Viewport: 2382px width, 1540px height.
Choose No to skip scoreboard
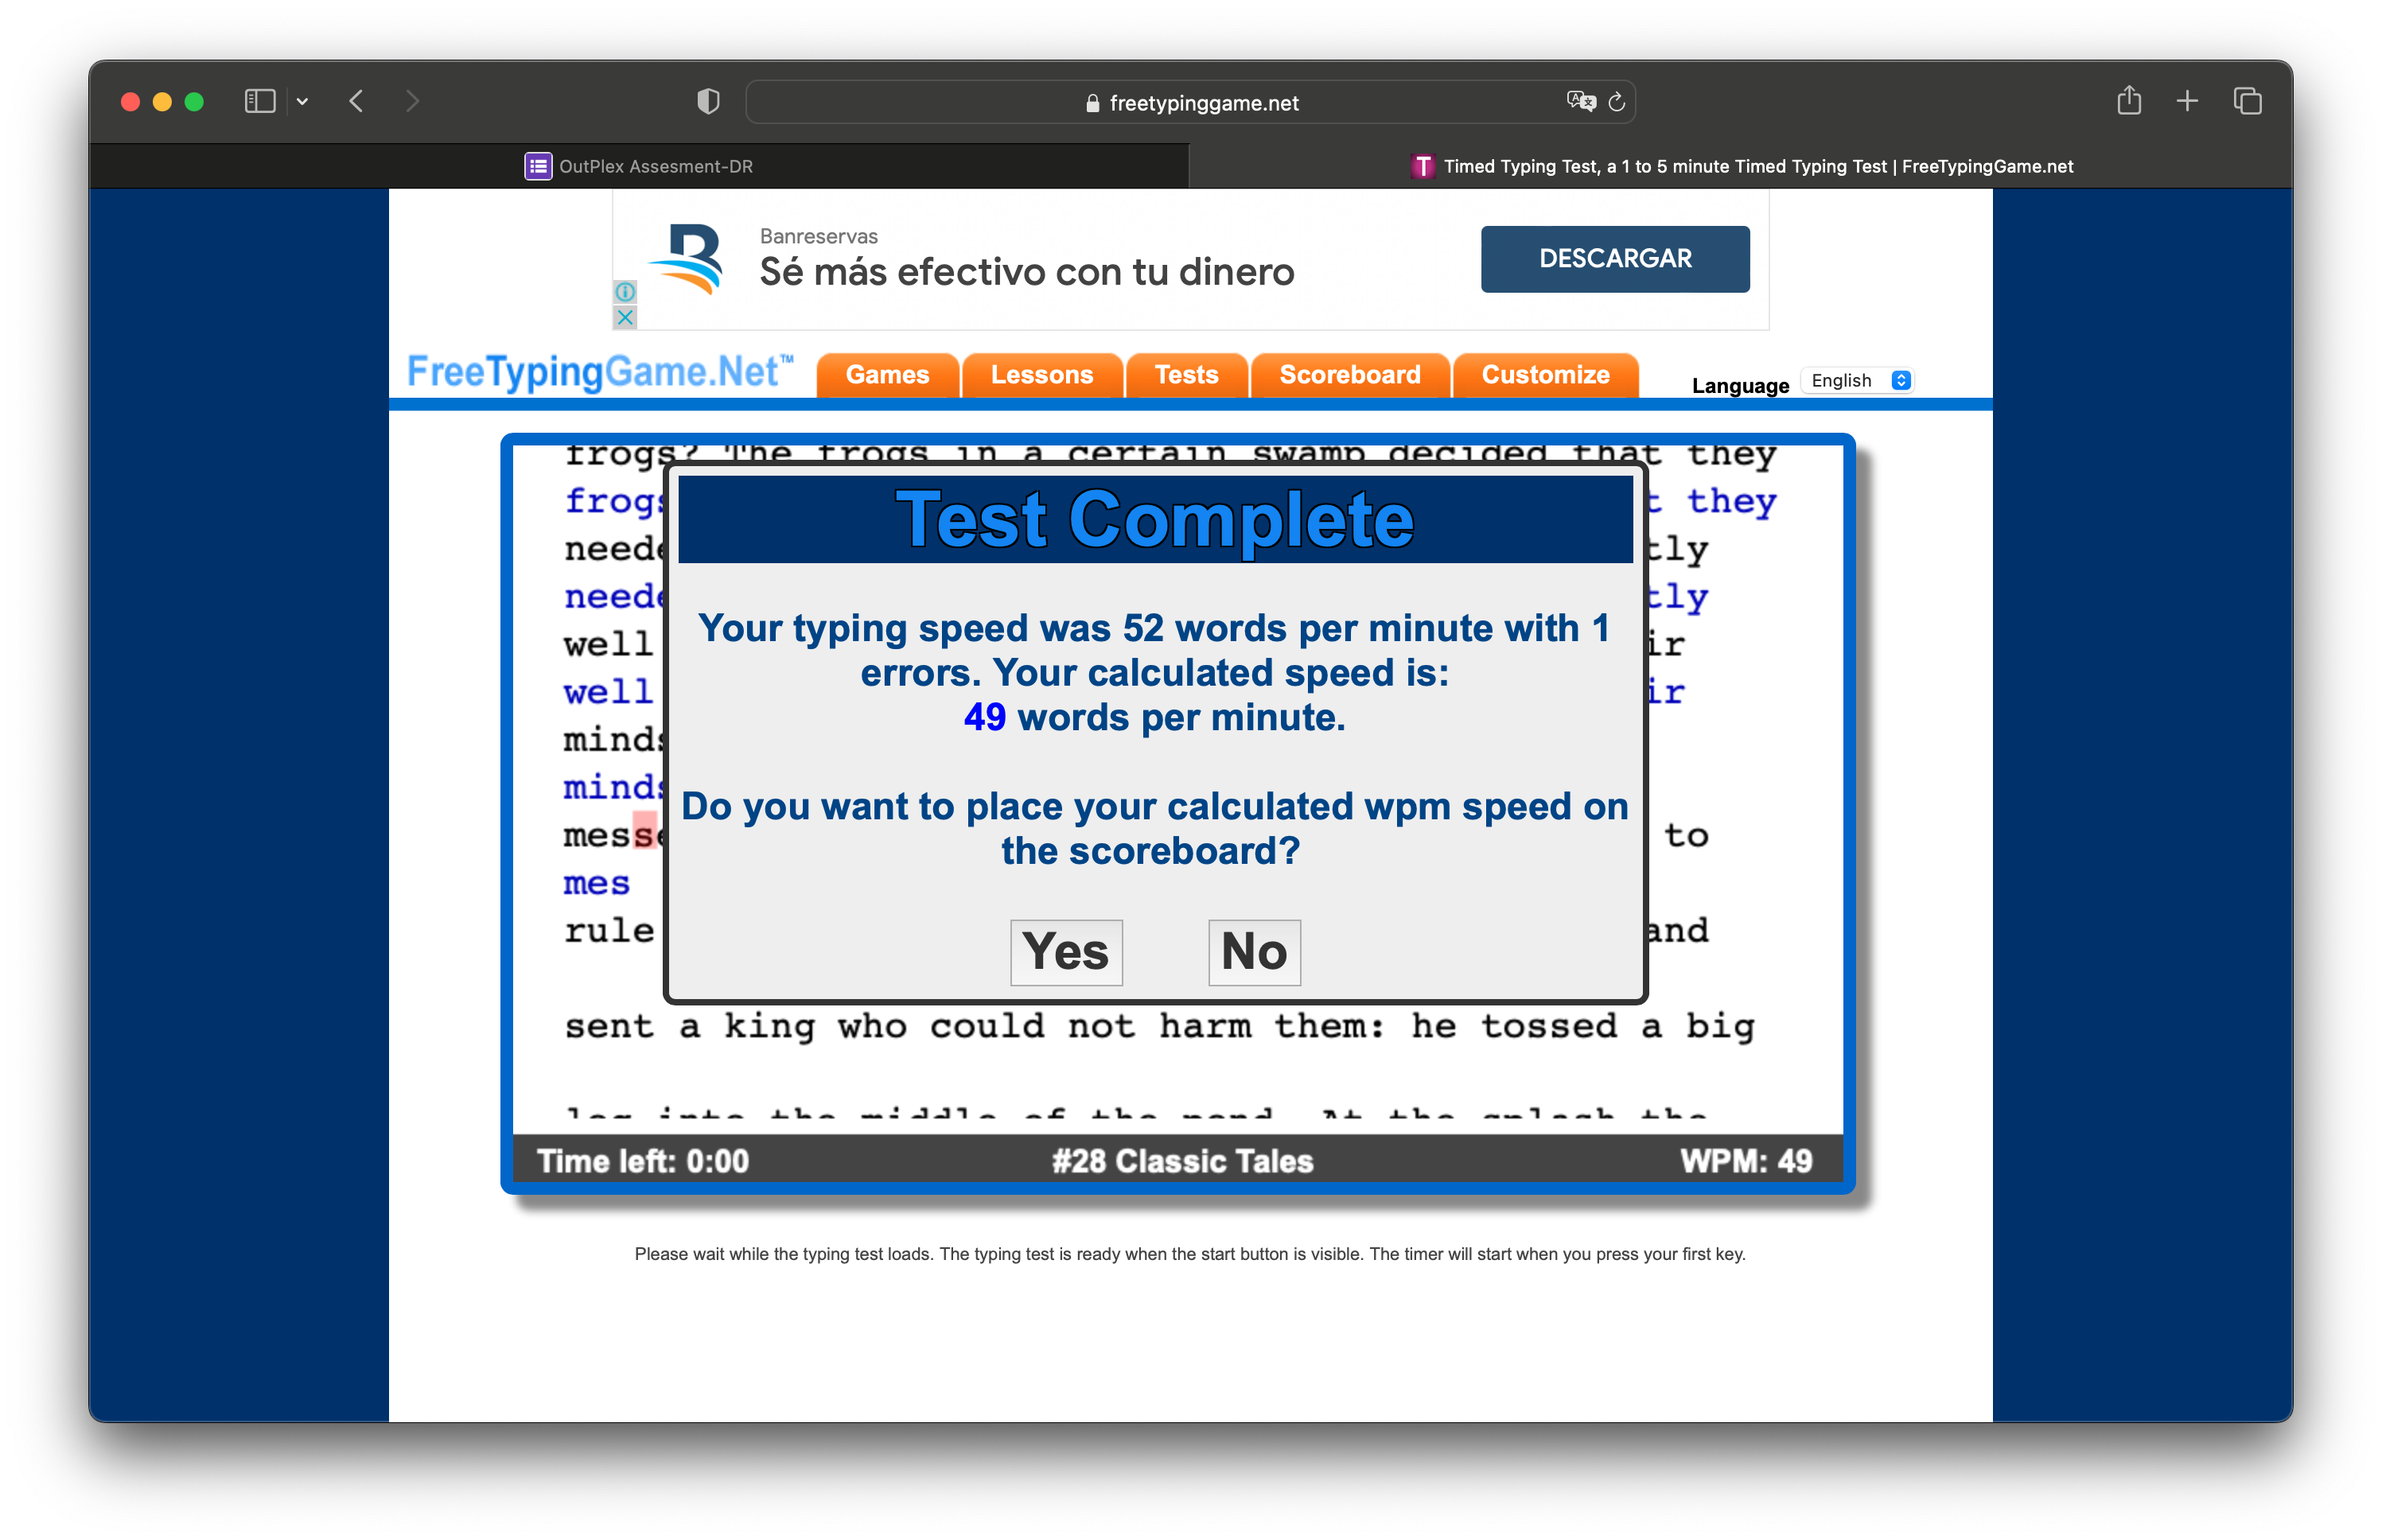tap(1253, 951)
